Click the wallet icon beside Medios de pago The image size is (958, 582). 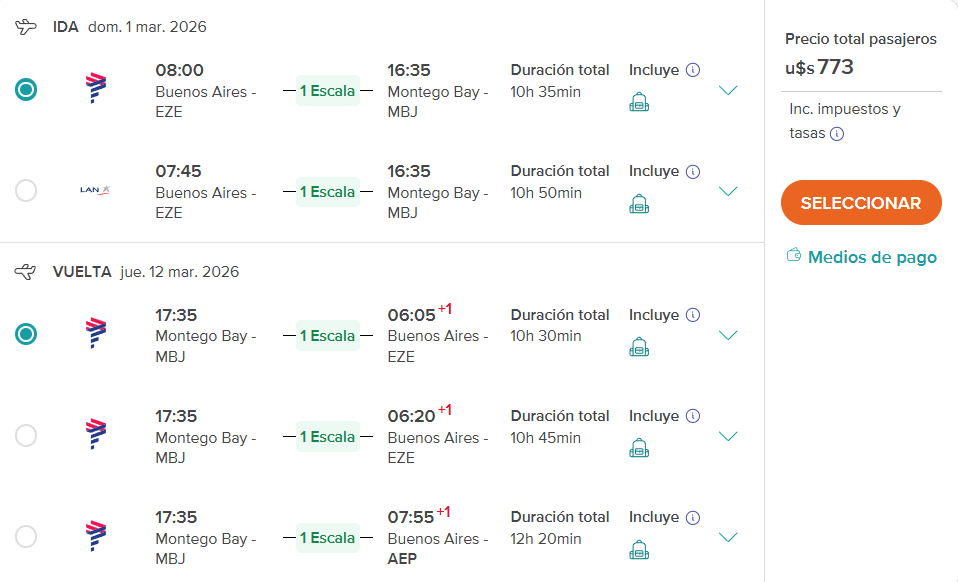(794, 256)
